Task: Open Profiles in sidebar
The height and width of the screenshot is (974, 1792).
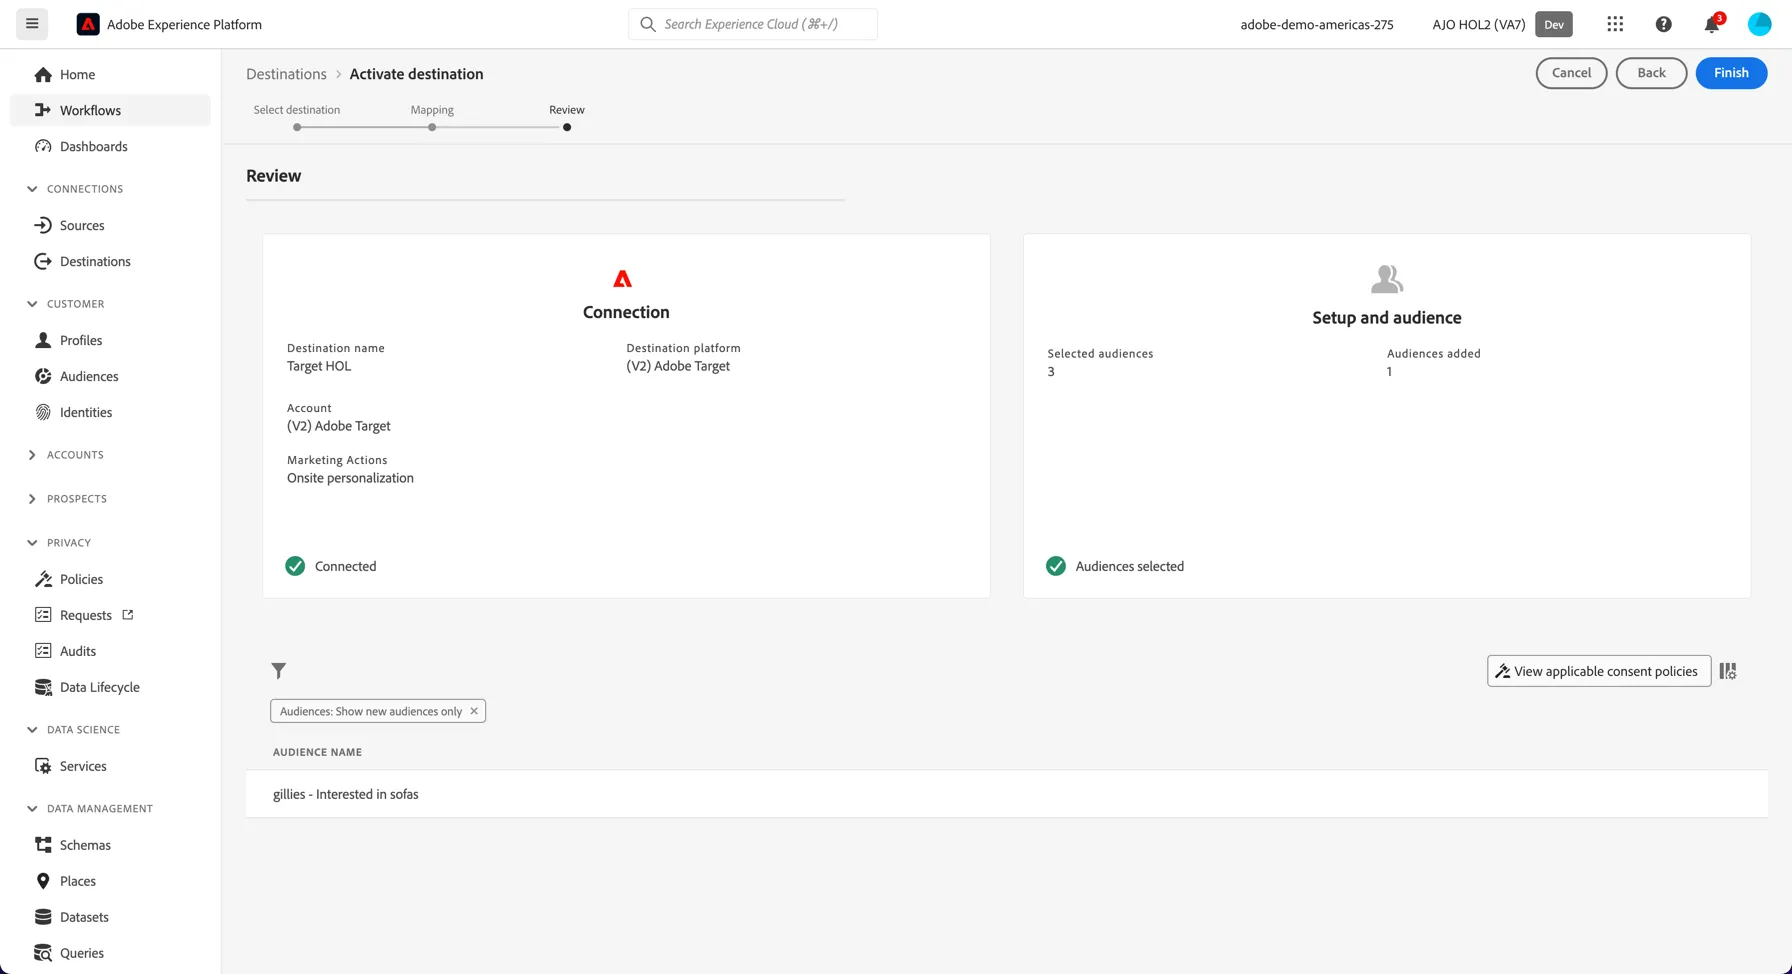Action: click(110, 340)
